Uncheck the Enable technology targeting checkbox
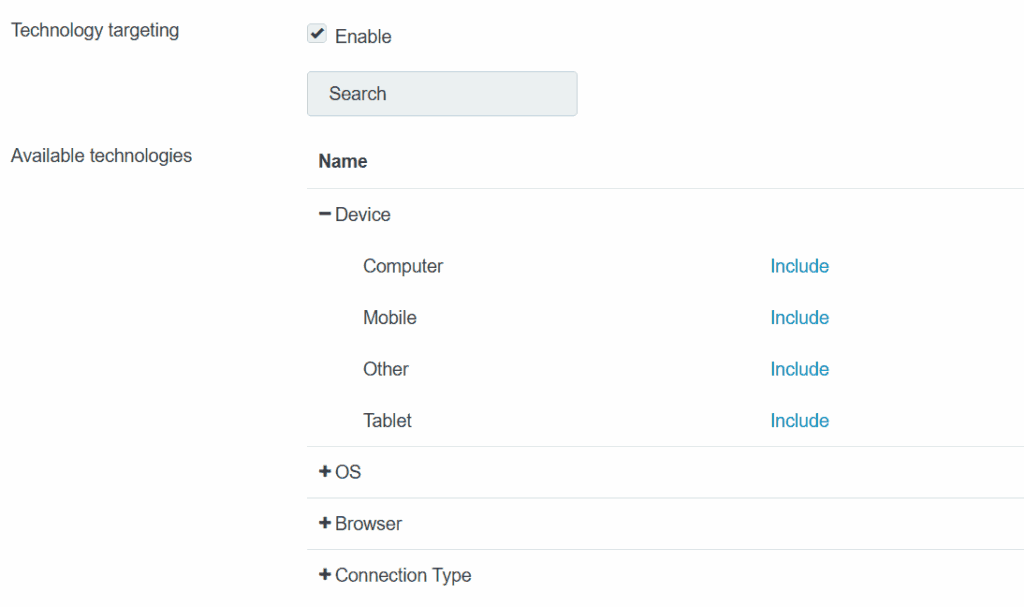 pyautogui.click(x=317, y=35)
